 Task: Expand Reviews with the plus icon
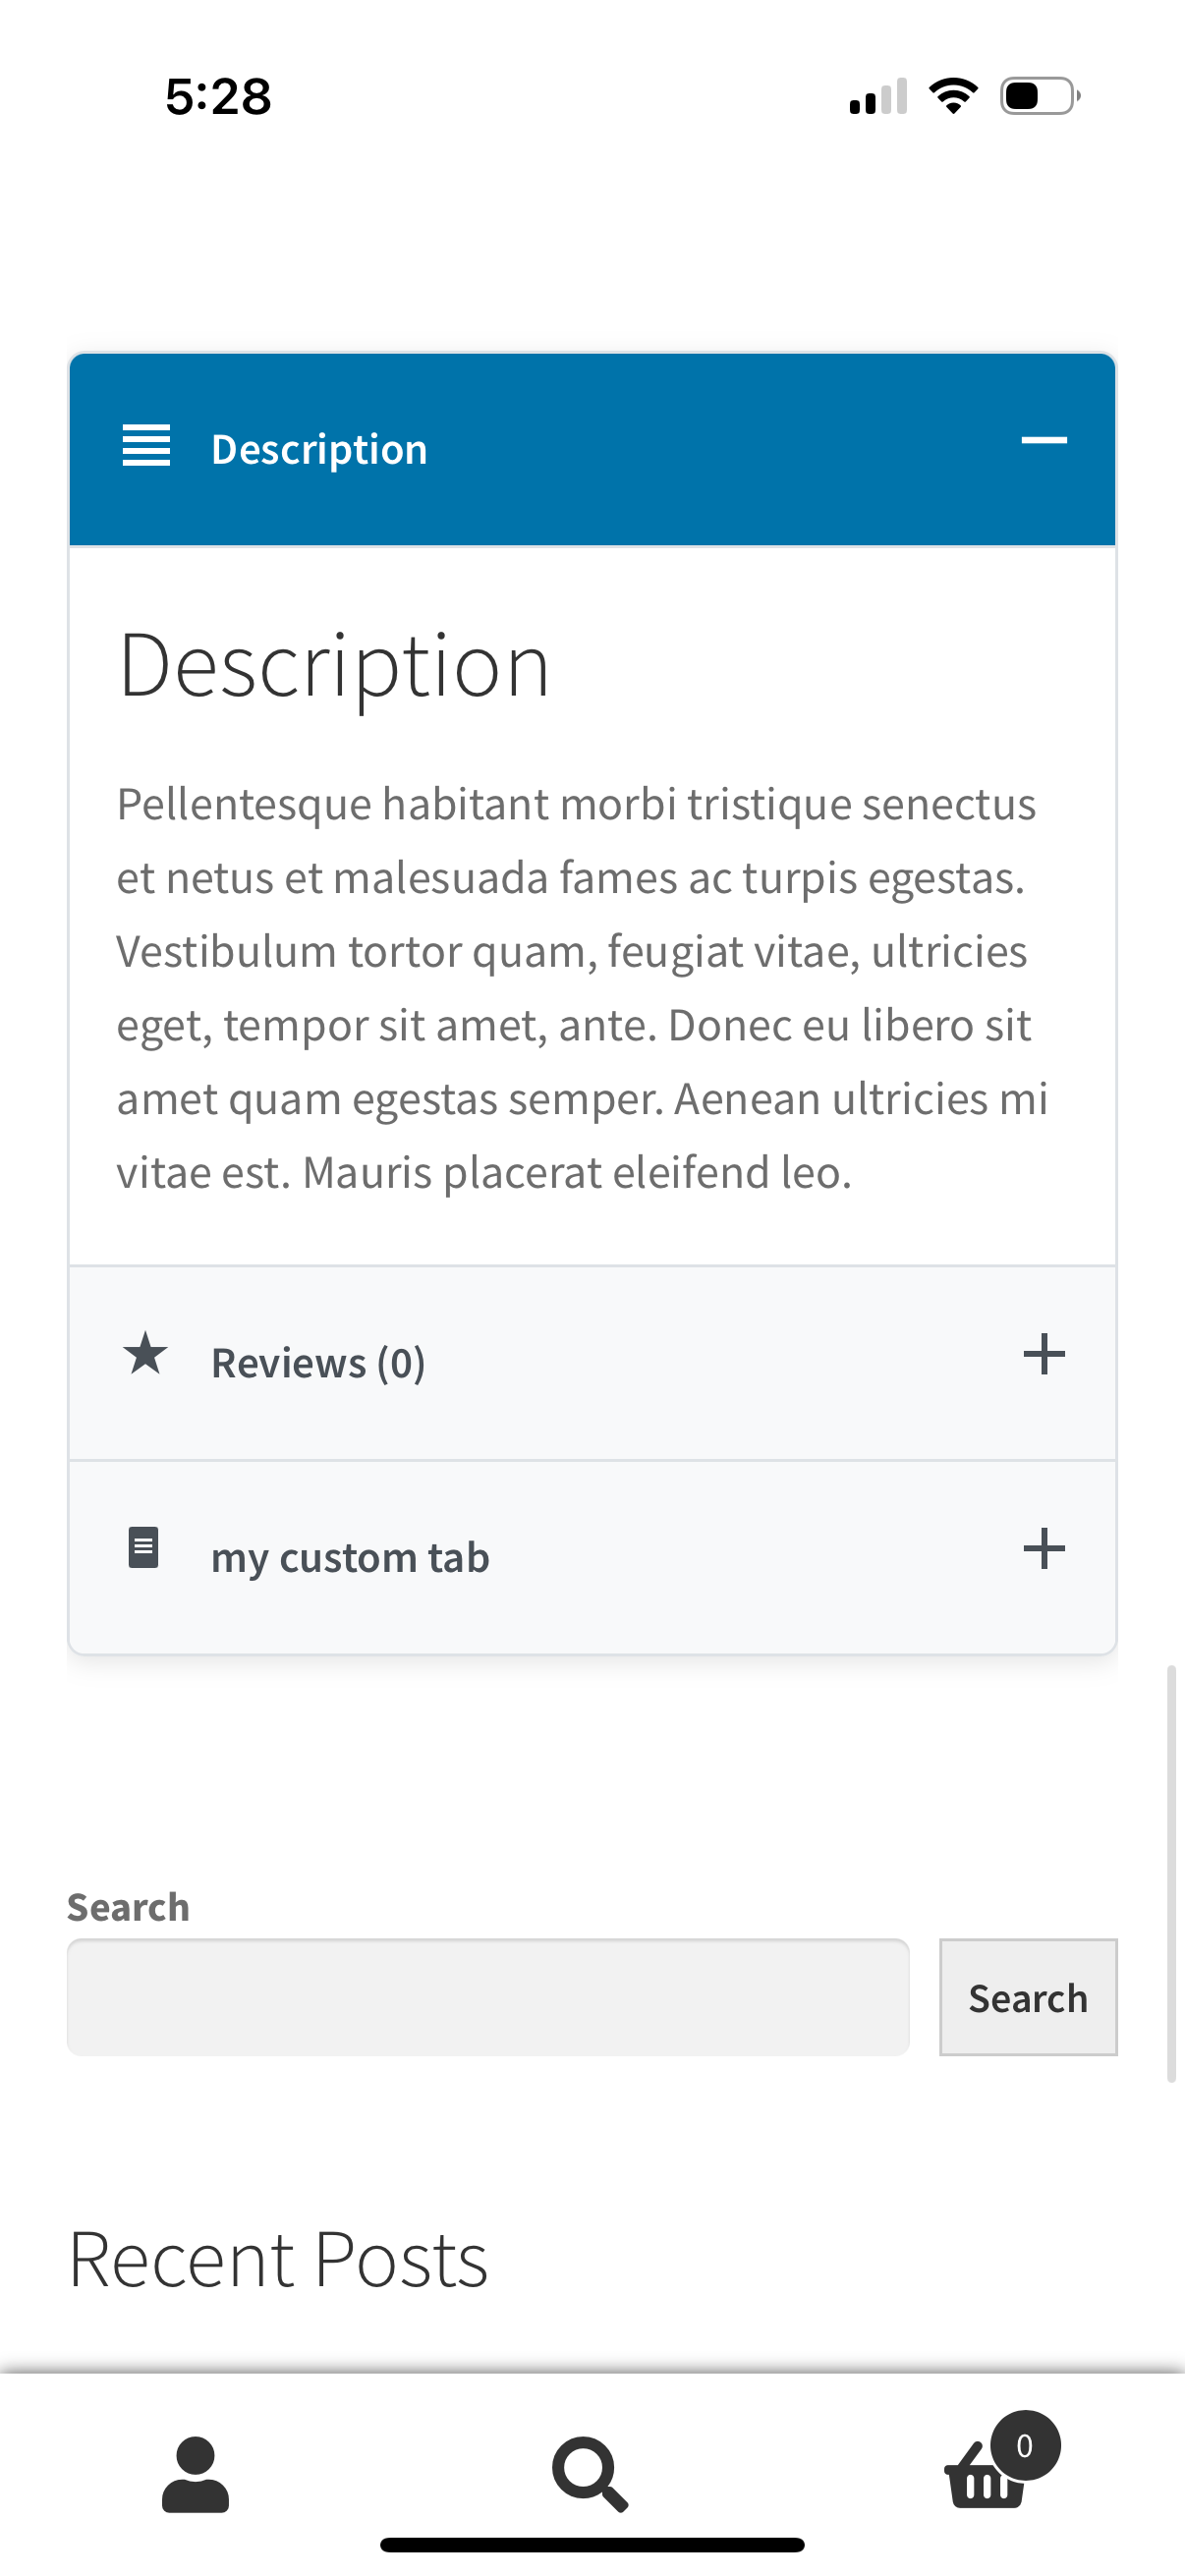(1044, 1354)
